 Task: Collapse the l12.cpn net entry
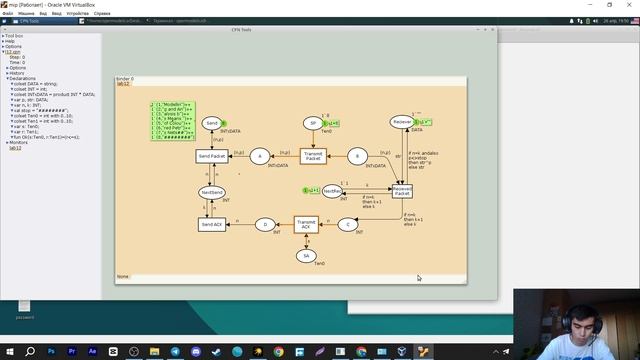3,52
